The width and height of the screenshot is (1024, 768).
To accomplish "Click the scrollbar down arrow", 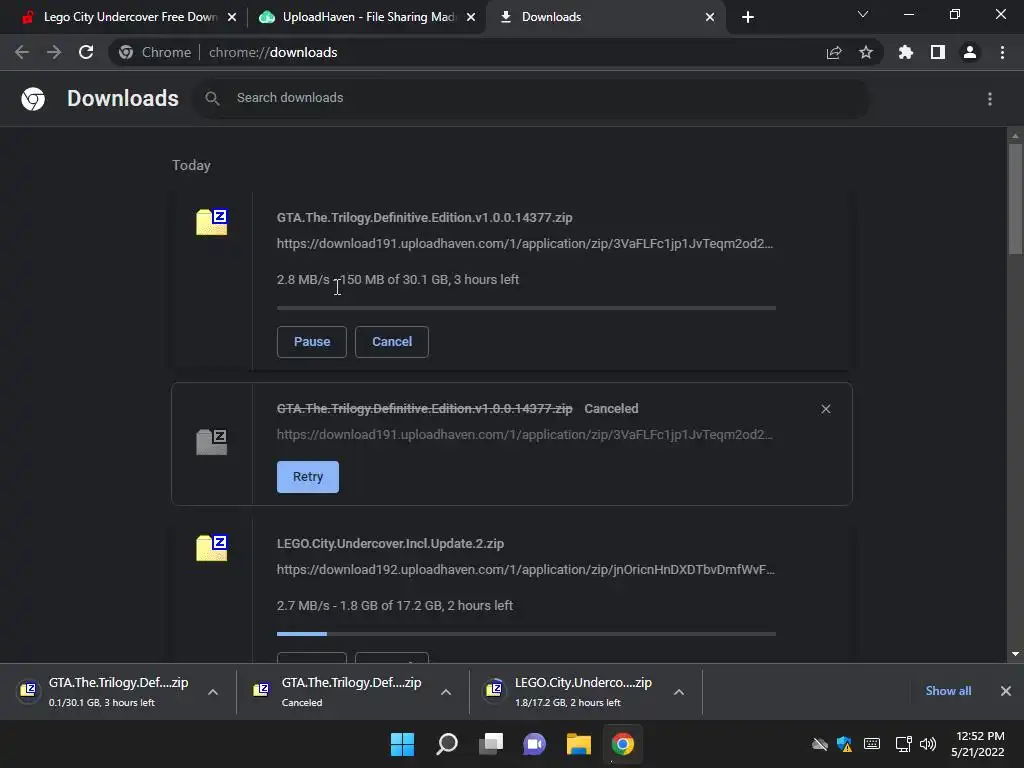I will point(1015,654).
